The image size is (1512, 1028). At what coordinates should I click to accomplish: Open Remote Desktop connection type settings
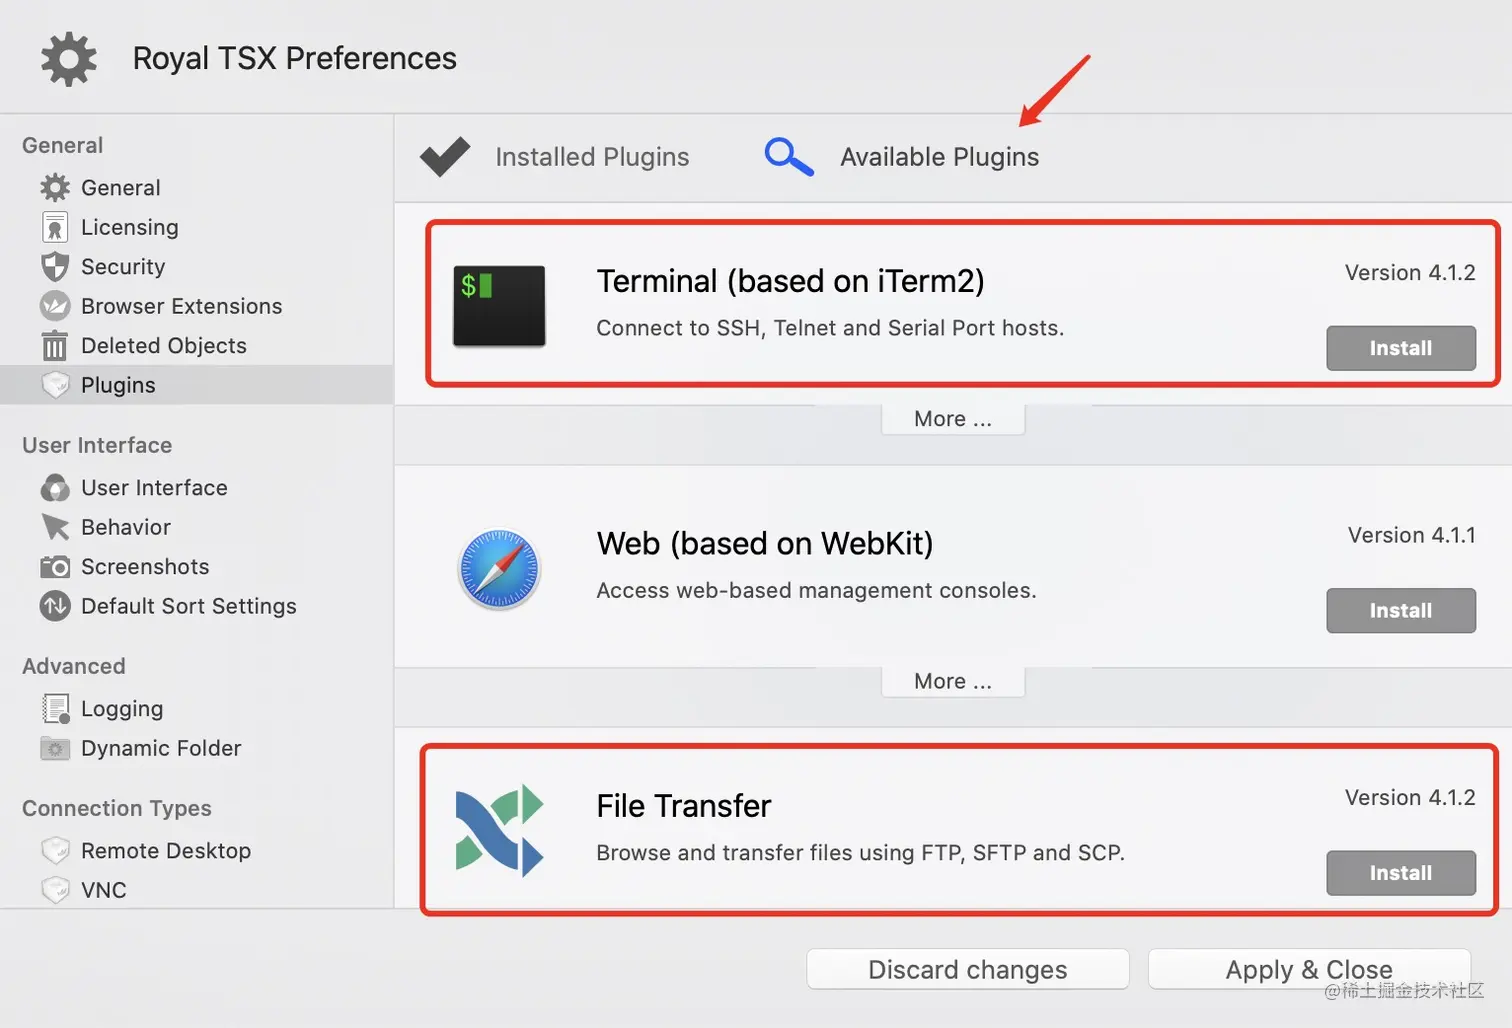(165, 851)
